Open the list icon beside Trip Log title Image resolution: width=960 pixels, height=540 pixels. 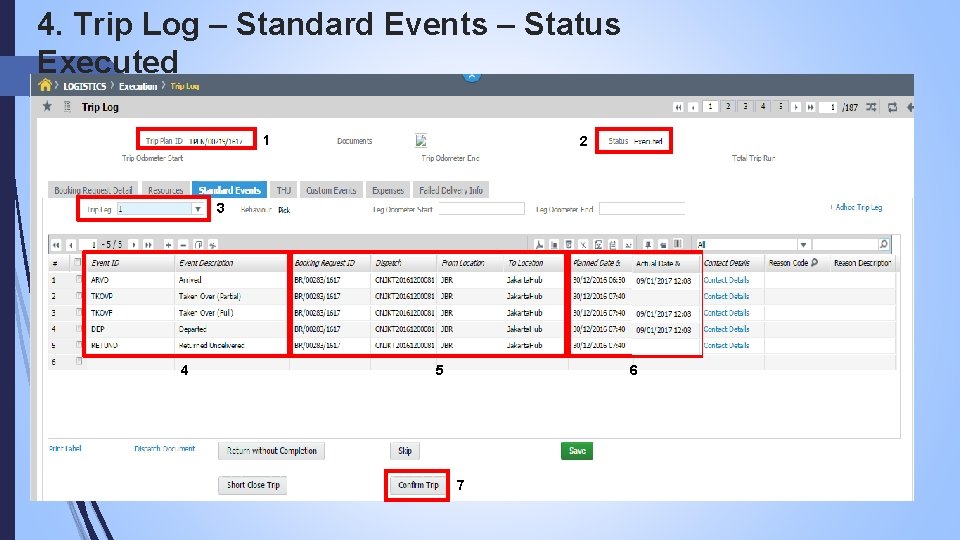click(x=67, y=107)
